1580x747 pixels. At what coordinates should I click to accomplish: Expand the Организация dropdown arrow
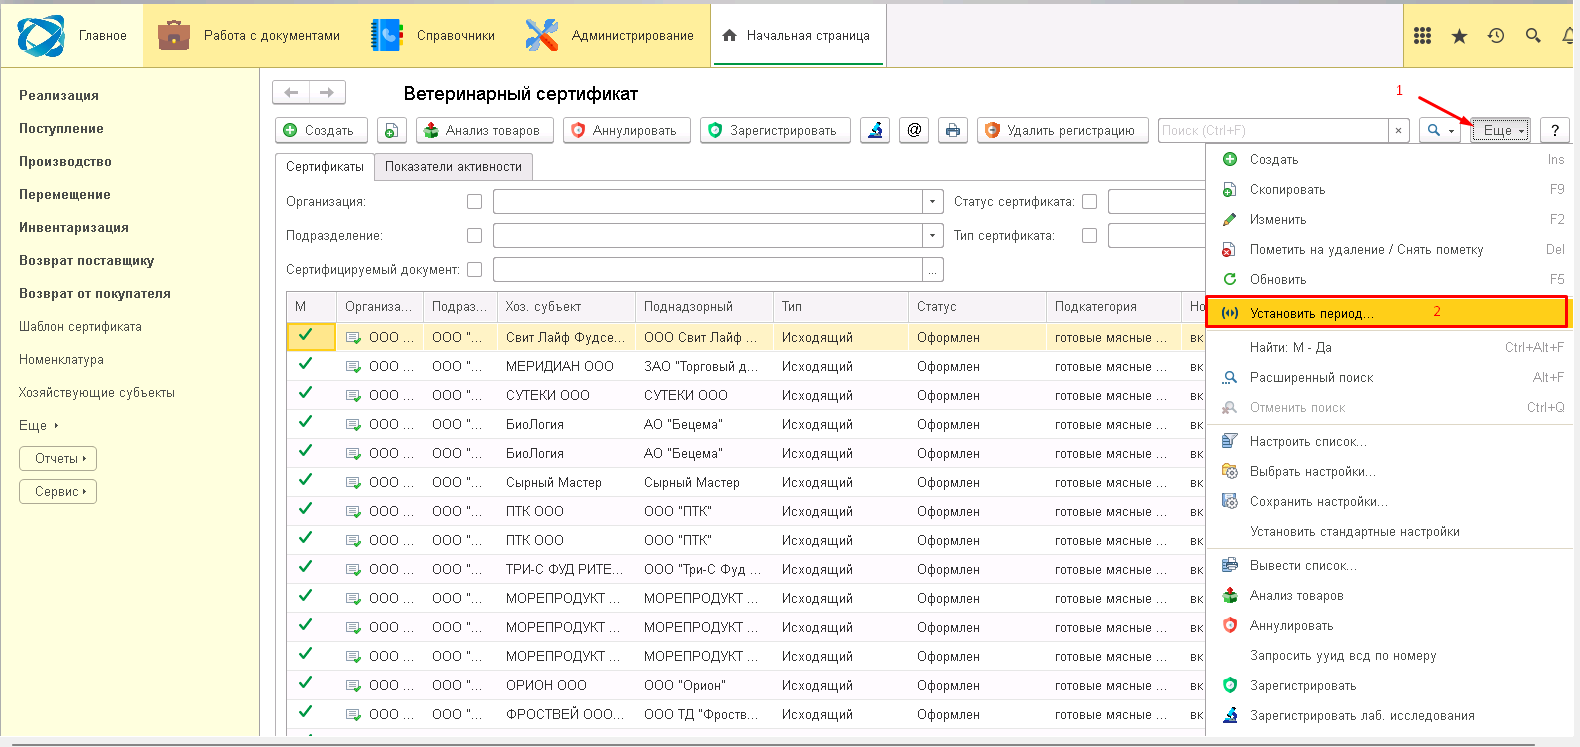tap(932, 202)
